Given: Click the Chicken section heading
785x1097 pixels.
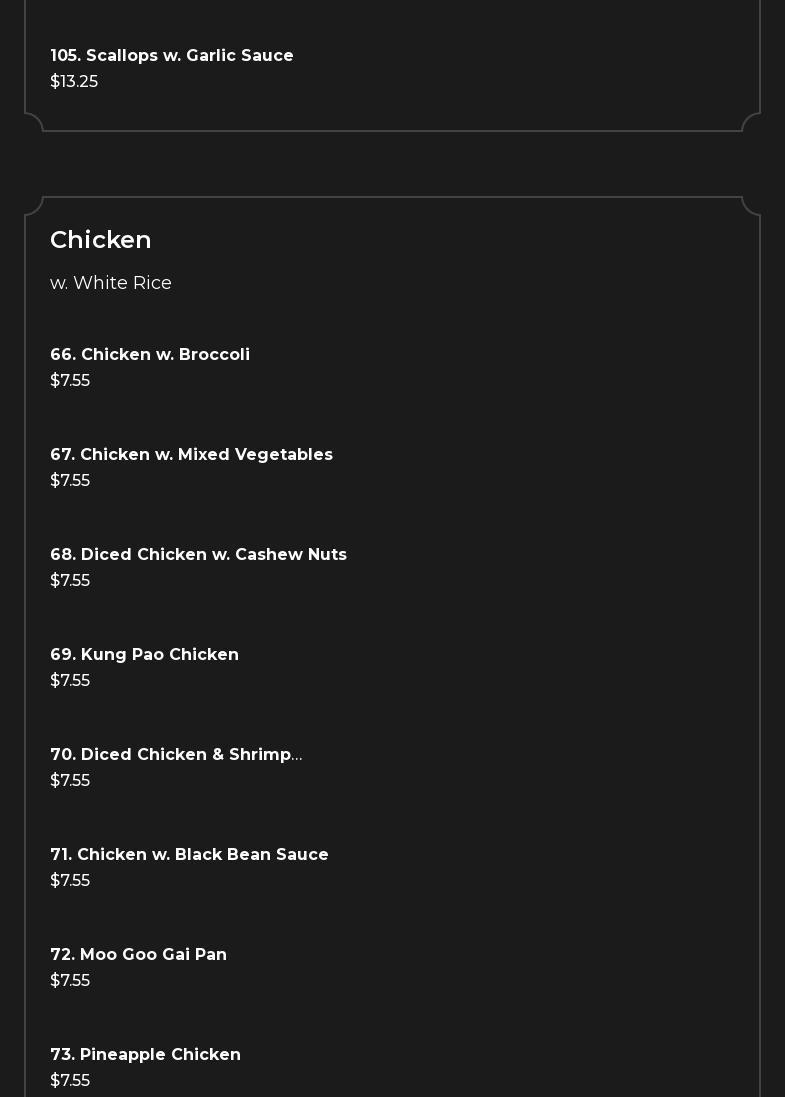Looking at the screenshot, I should coord(101,240).
